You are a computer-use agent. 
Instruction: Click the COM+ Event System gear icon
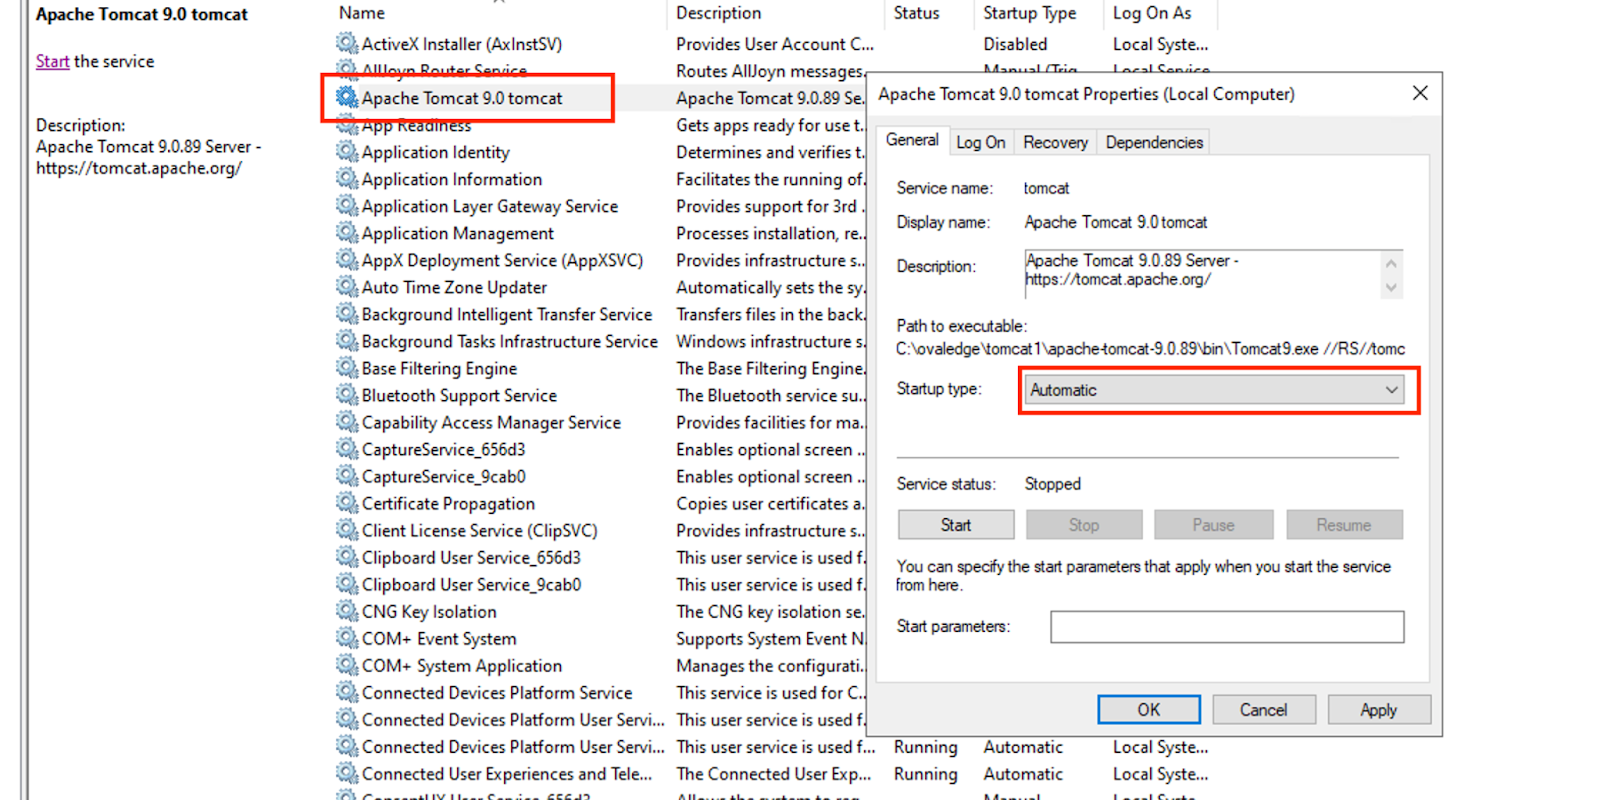pos(347,637)
